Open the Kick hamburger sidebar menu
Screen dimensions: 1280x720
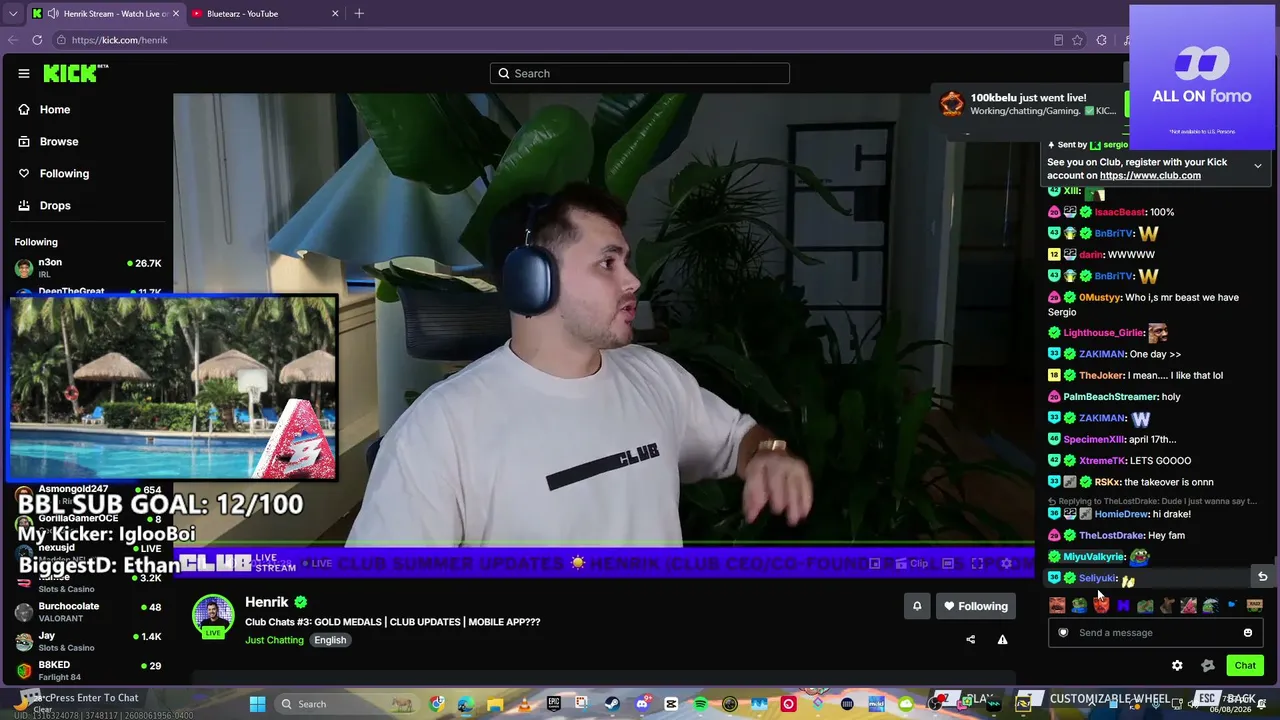(24, 73)
